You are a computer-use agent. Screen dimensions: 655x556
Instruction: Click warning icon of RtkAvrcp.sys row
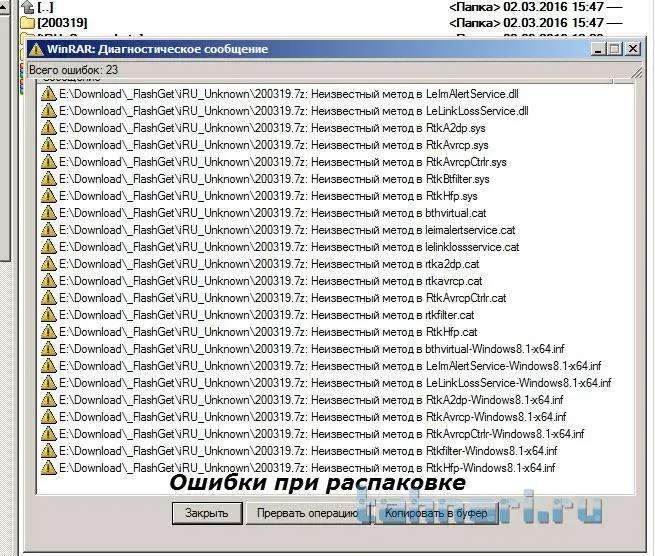48,145
